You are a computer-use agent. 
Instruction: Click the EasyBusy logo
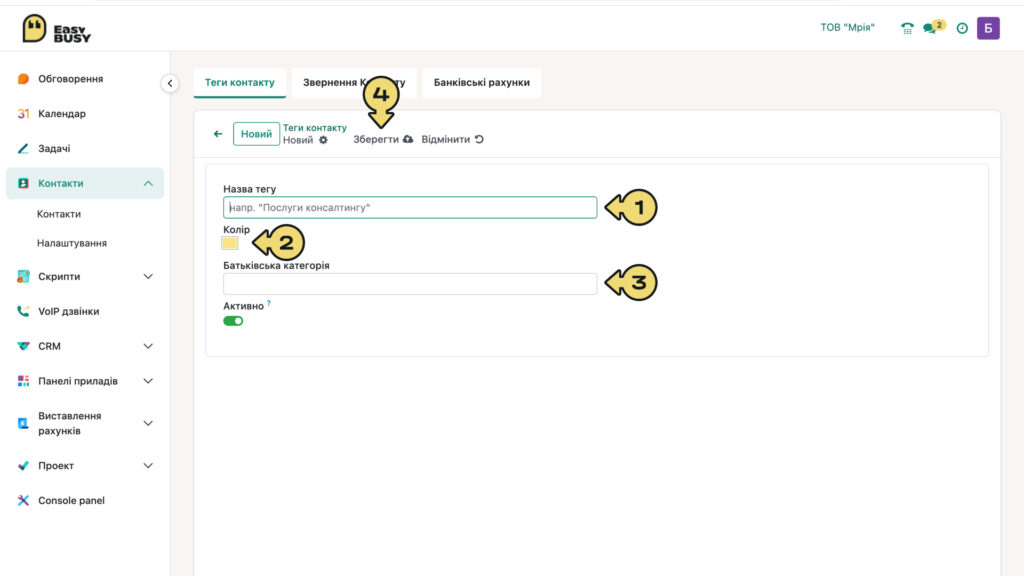click(x=56, y=29)
